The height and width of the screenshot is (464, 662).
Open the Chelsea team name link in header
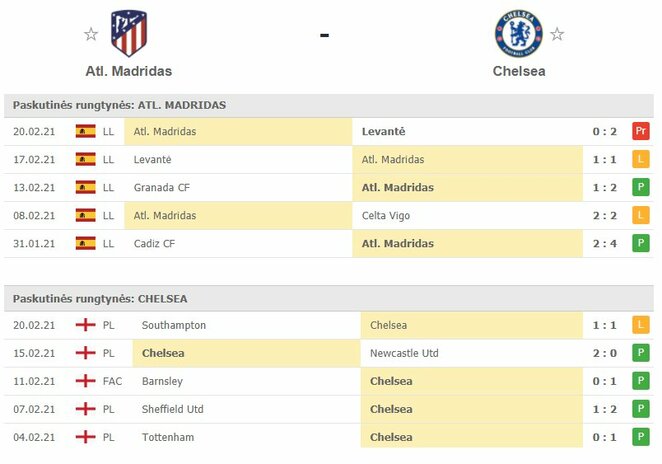tap(518, 72)
